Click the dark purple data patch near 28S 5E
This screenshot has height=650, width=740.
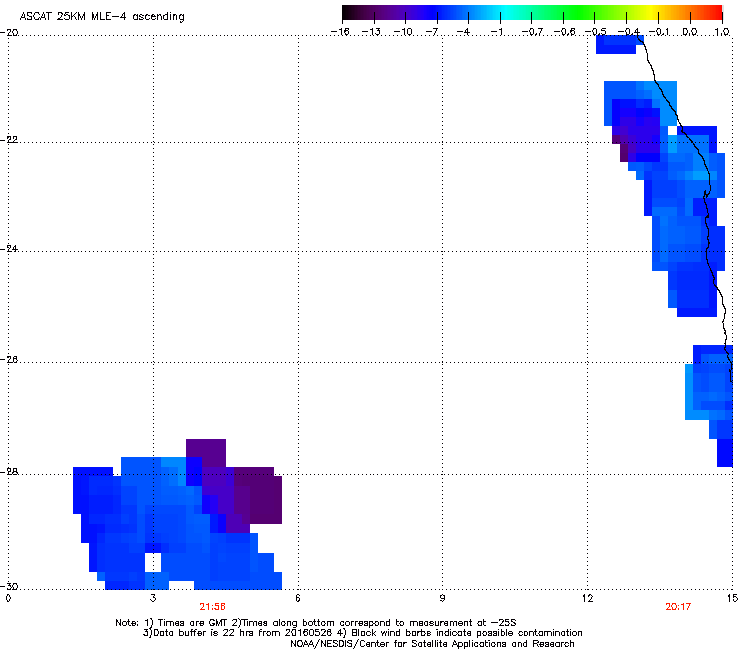[x=257, y=496]
